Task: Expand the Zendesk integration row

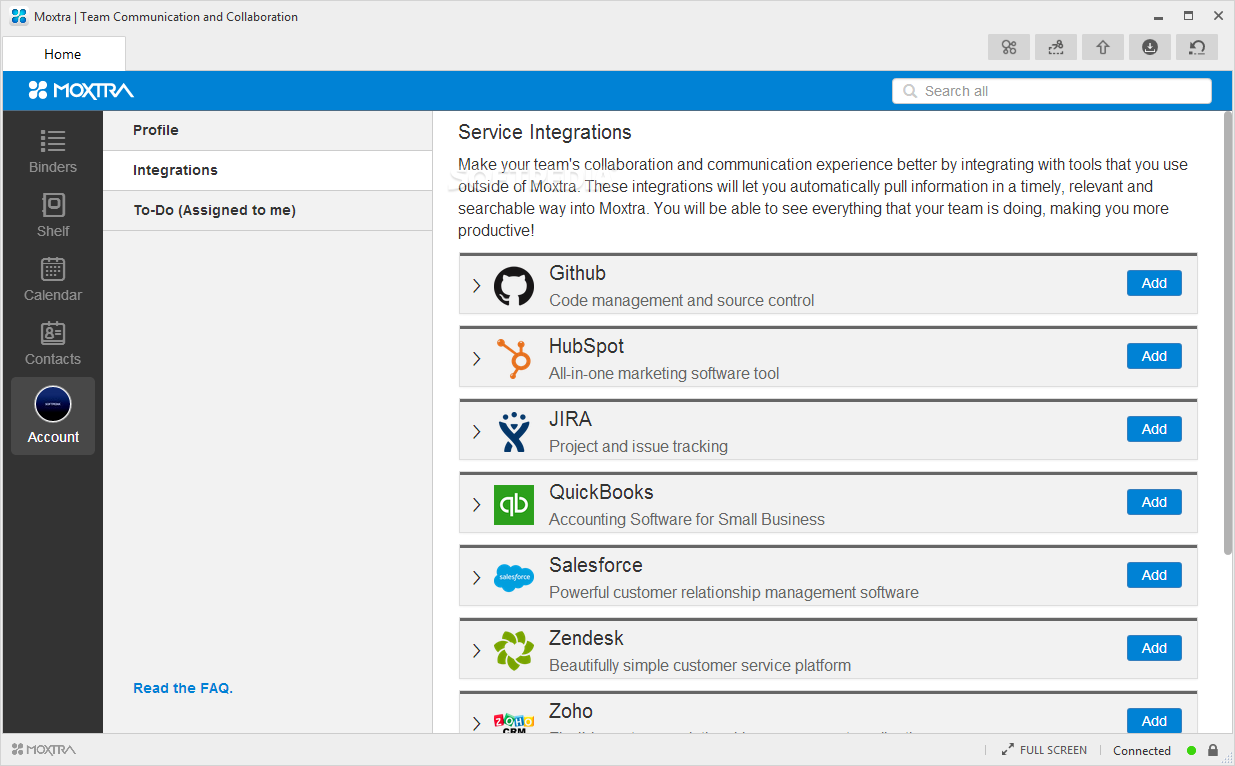Action: pyautogui.click(x=476, y=651)
